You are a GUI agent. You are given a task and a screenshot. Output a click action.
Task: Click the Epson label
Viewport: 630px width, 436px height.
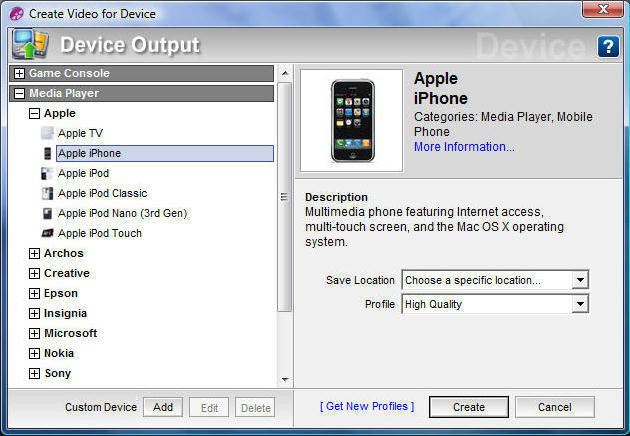pos(61,293)
